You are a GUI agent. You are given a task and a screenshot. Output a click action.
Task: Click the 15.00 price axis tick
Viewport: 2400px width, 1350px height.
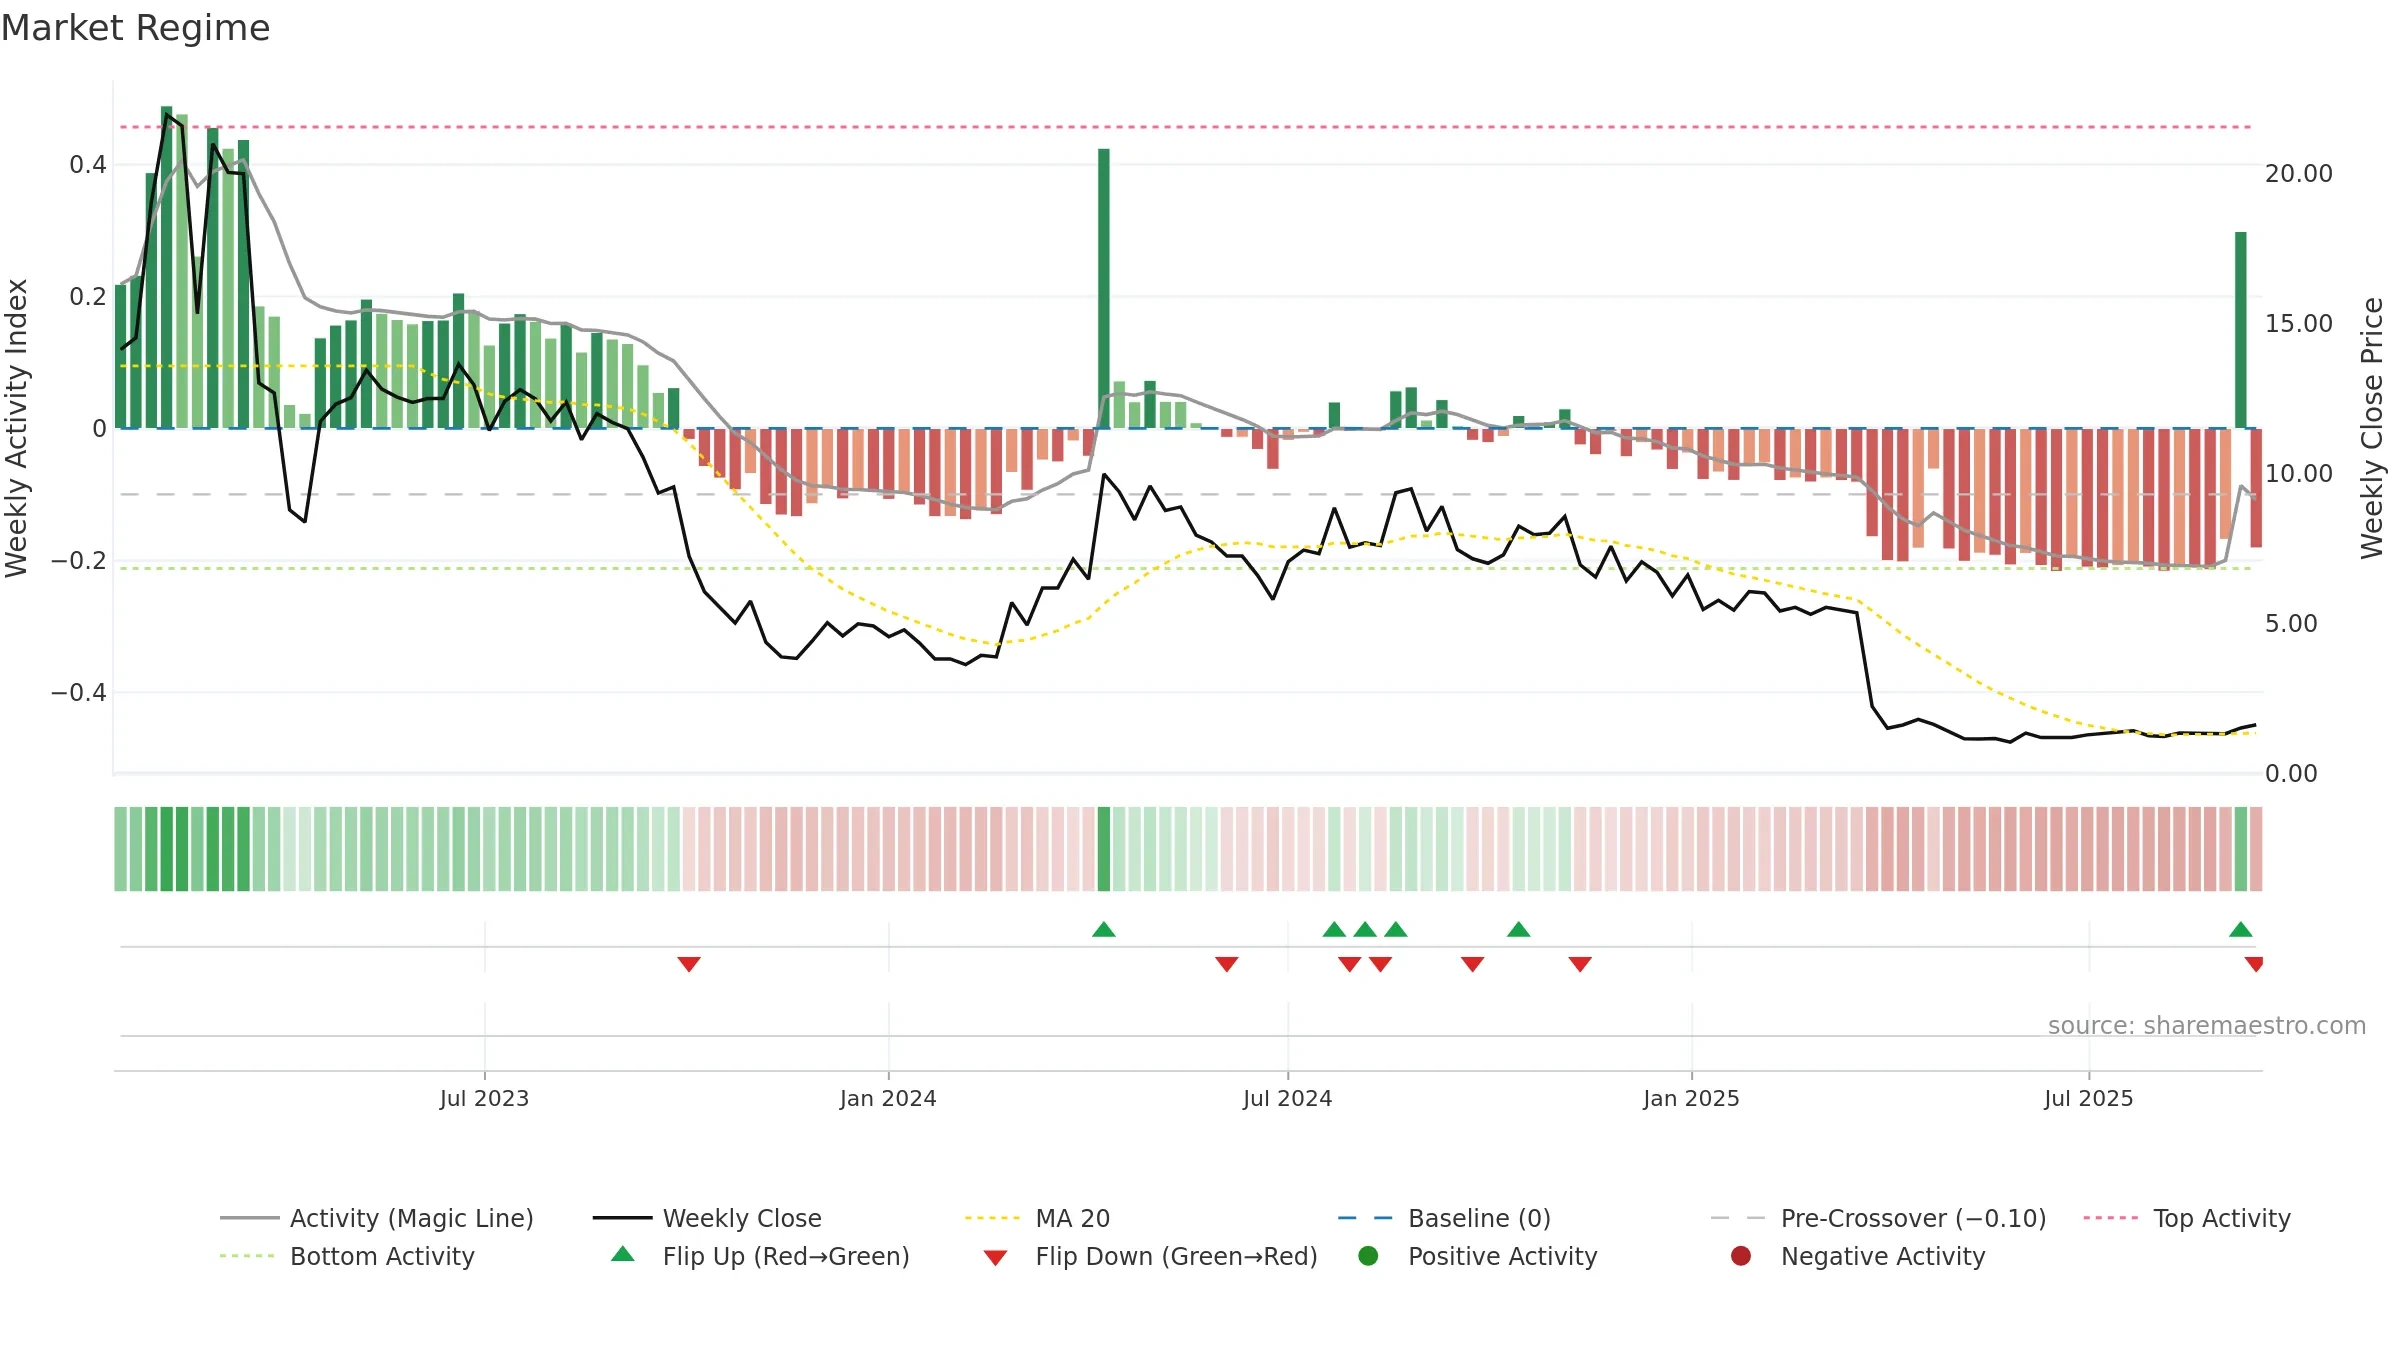point(2299,323)
